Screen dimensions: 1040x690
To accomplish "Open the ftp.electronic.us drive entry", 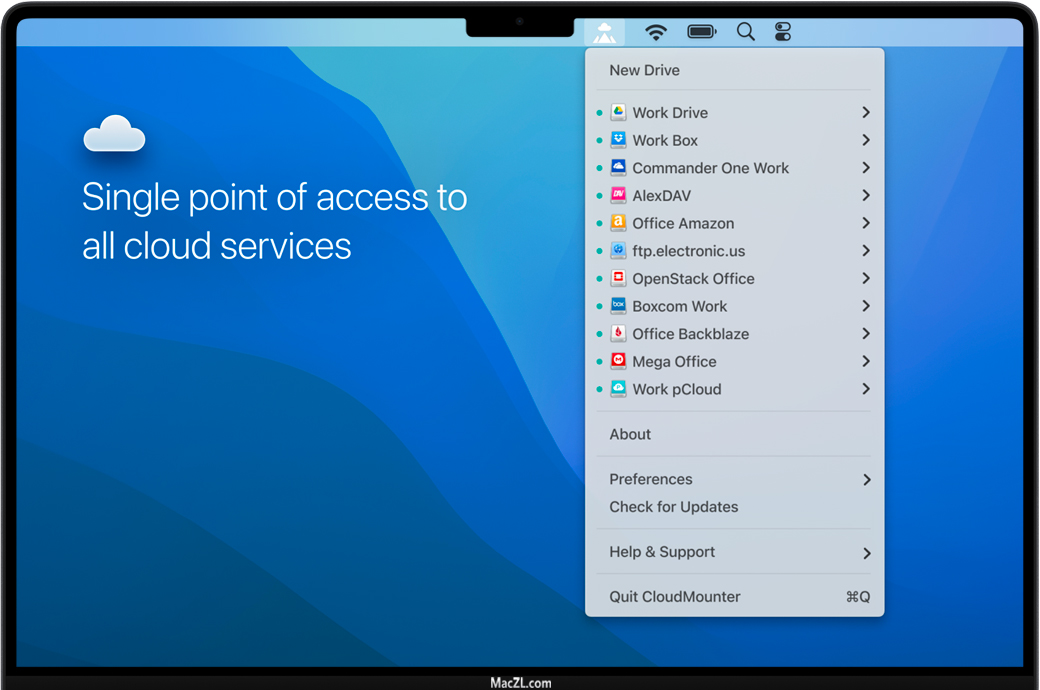I will click(x=688, y=252).
